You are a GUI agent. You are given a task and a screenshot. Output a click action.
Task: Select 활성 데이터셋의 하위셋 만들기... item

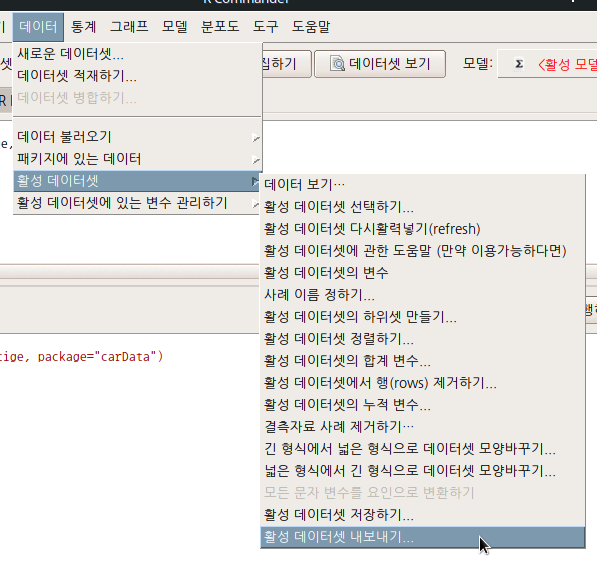tap(423, 317)
